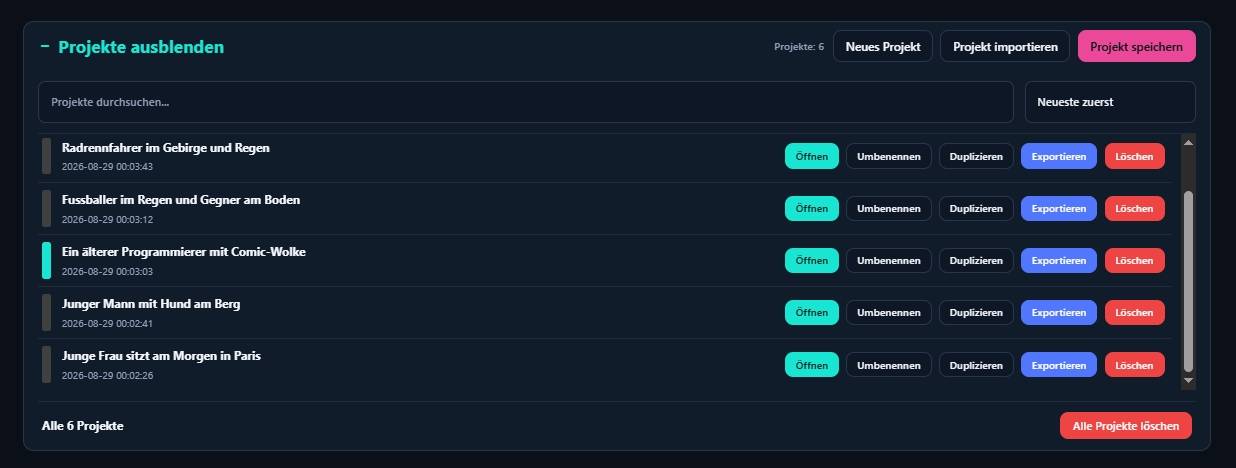The image size is (1236, 468).
Task: Delete Junge Frau sitzt am Morgen project
Action: point(1135,365)
